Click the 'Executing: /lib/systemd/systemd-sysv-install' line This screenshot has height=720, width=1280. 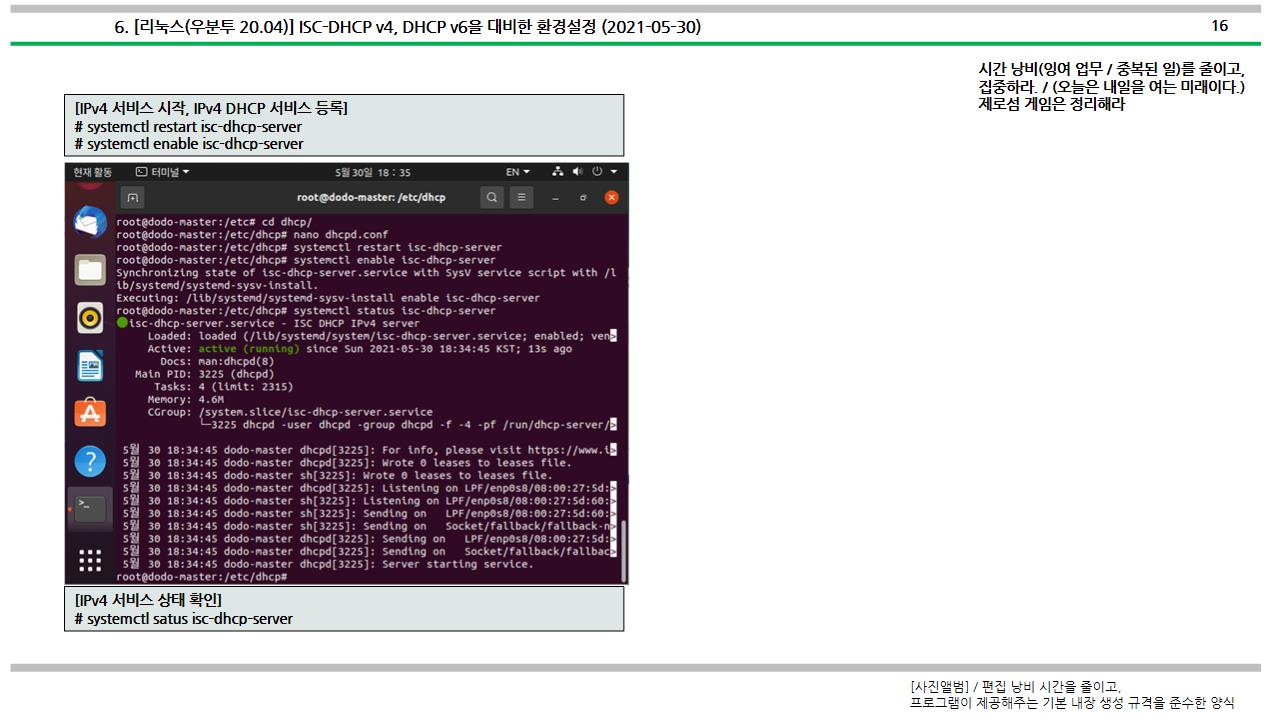[x=328, y=298]
